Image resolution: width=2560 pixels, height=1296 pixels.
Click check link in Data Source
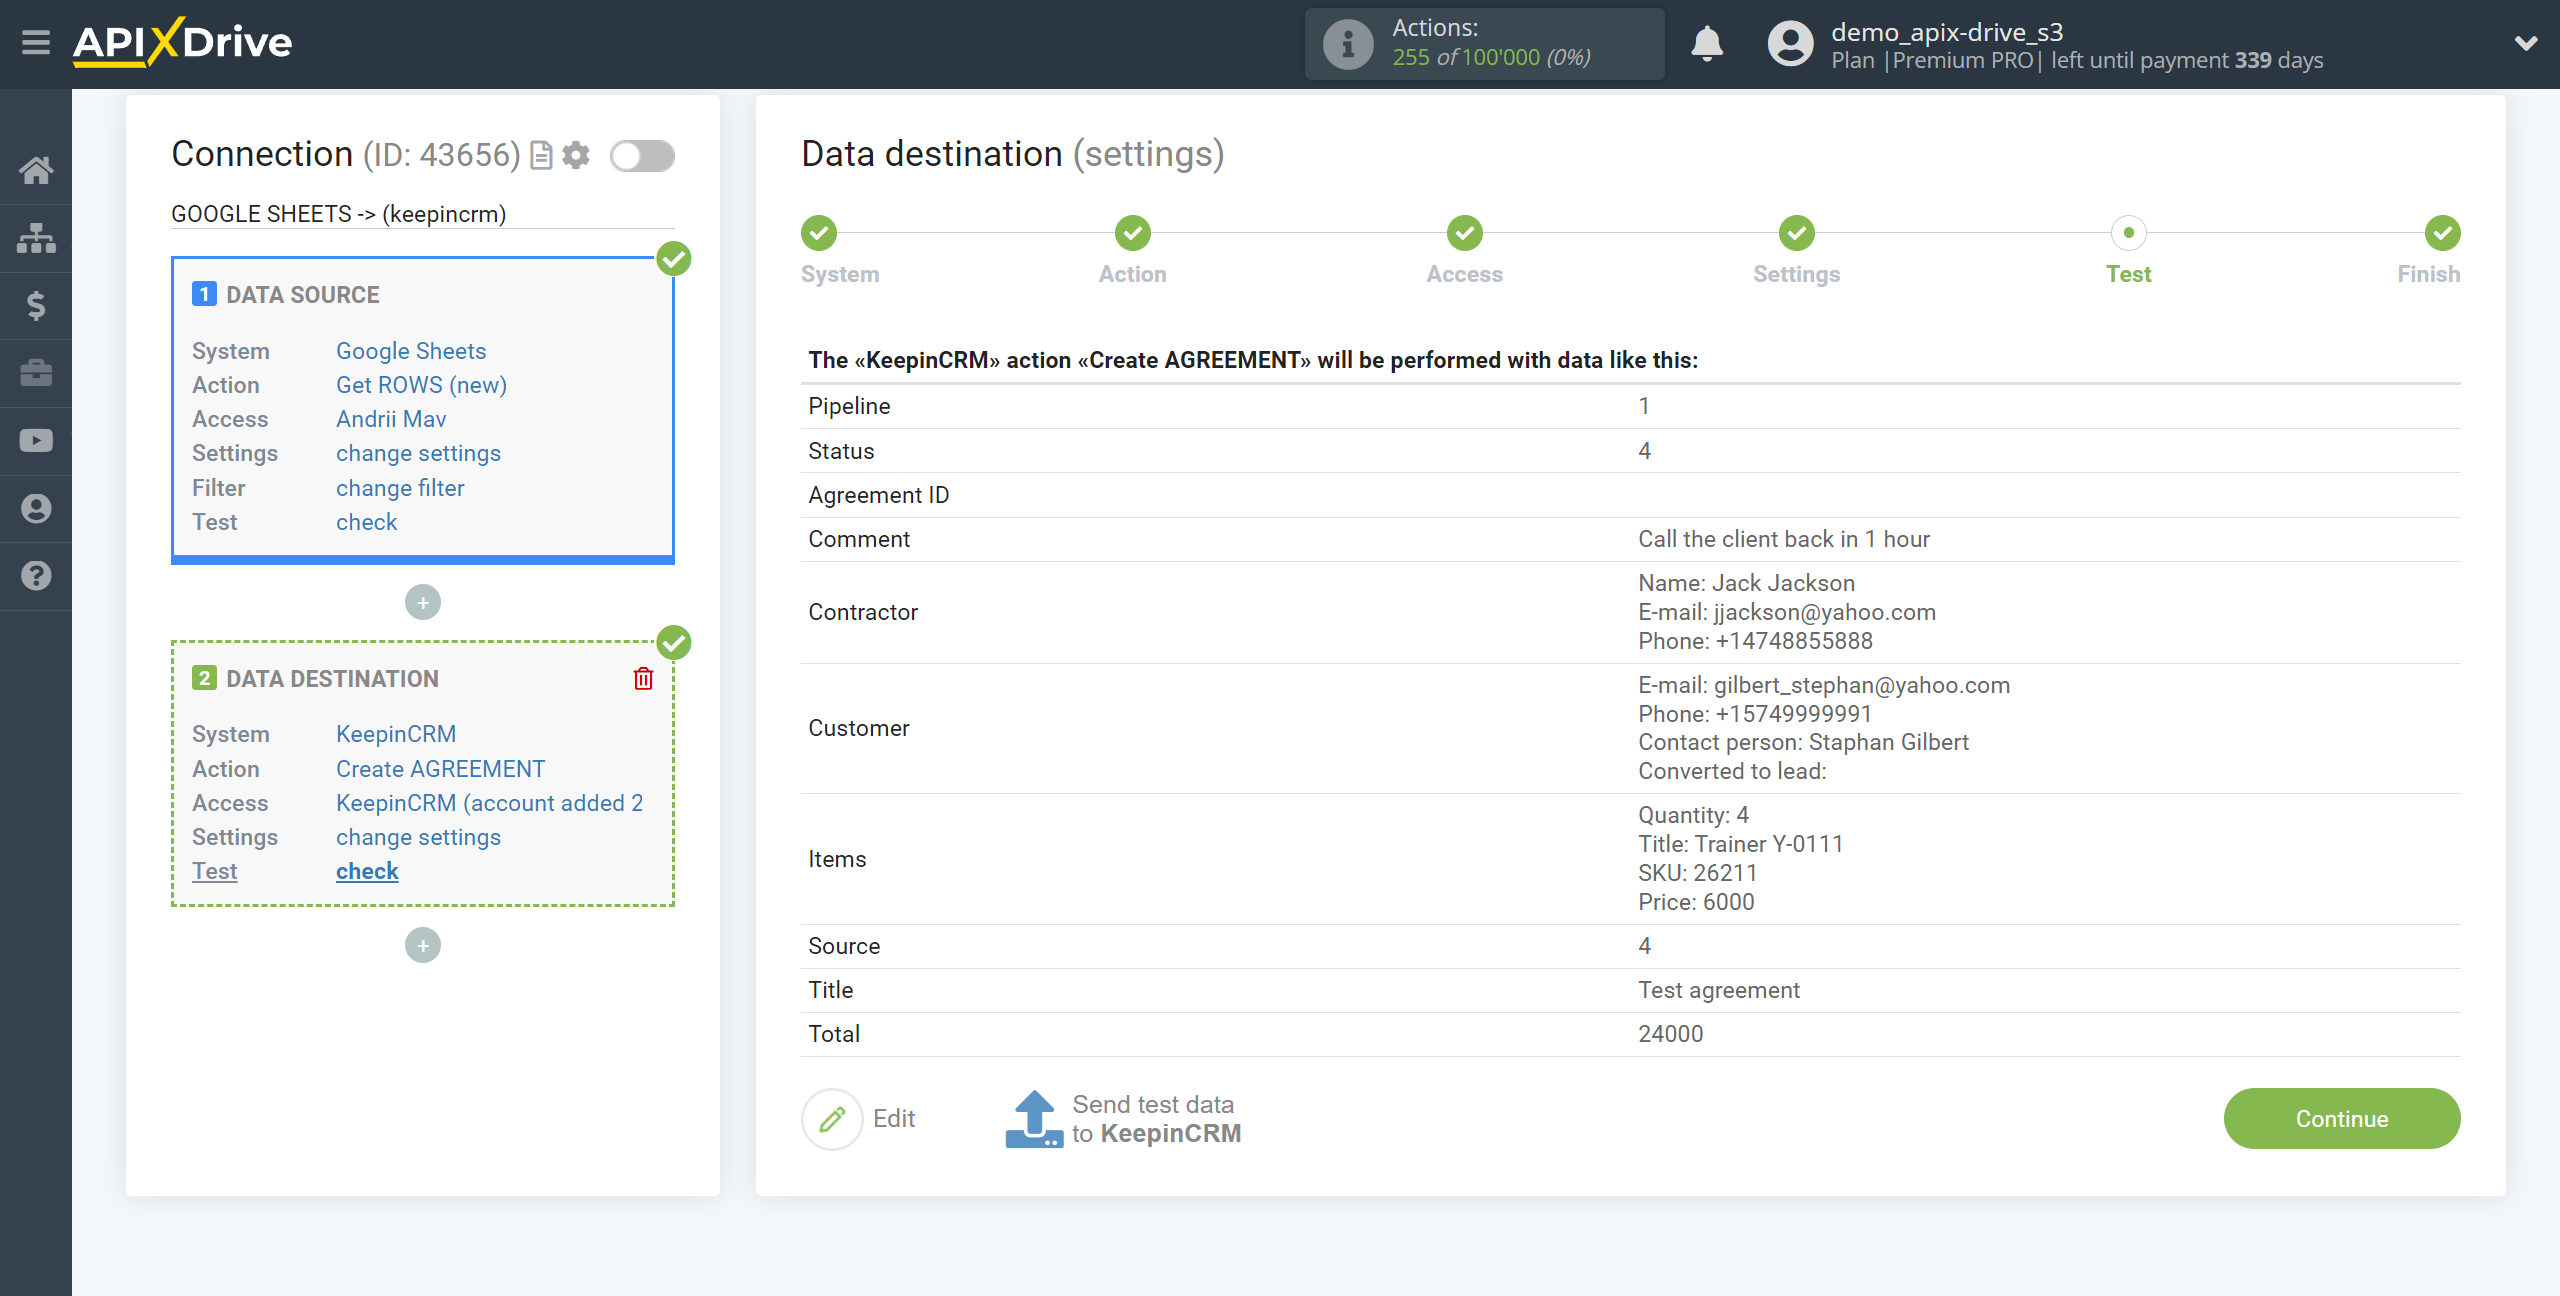[x=366, y=522]
